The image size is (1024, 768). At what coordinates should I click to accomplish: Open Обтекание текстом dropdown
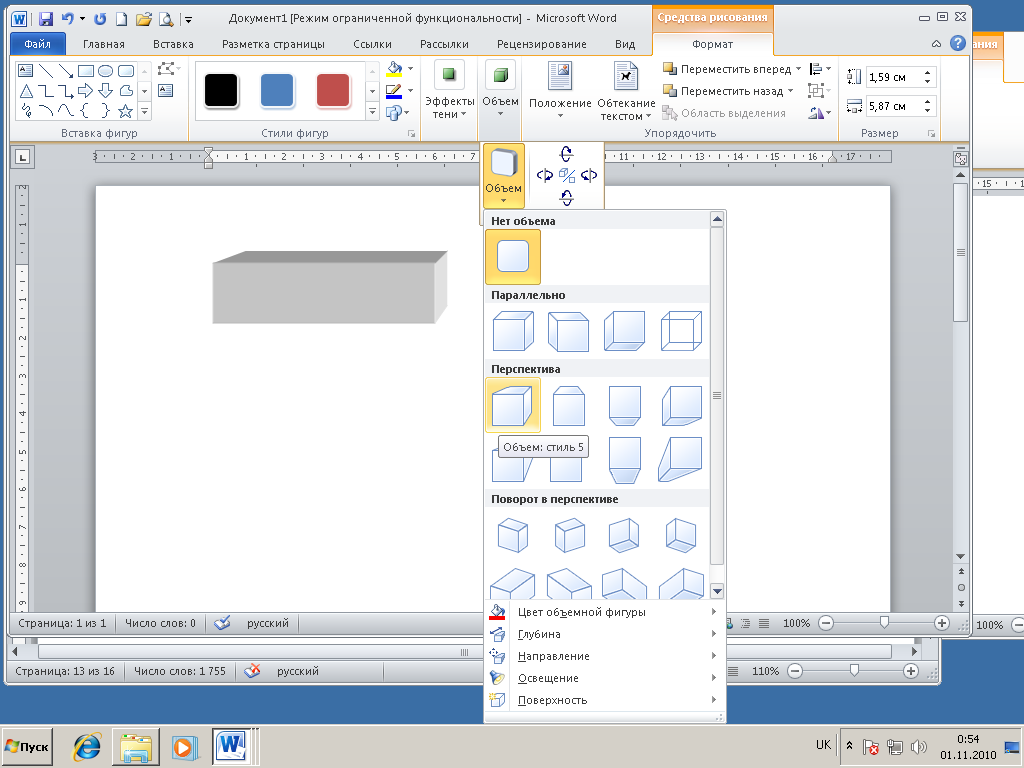(626, 90)
